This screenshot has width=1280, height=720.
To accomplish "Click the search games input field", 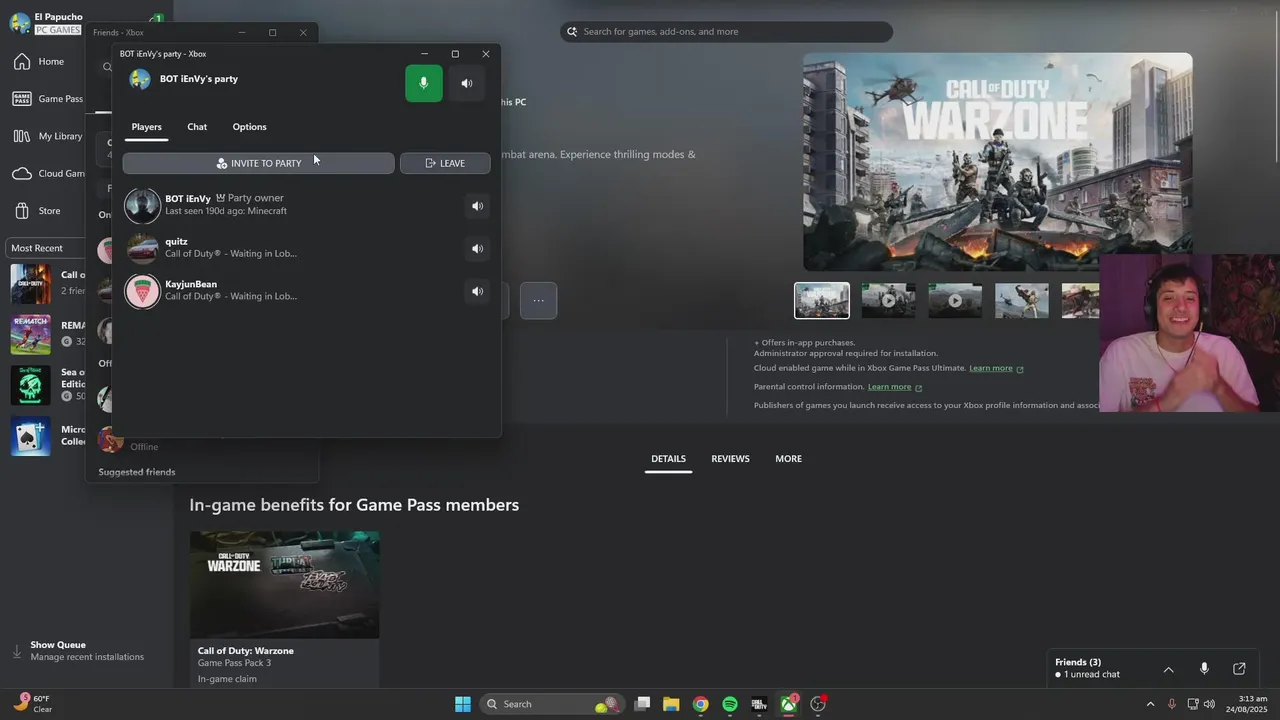I will 726,32.
